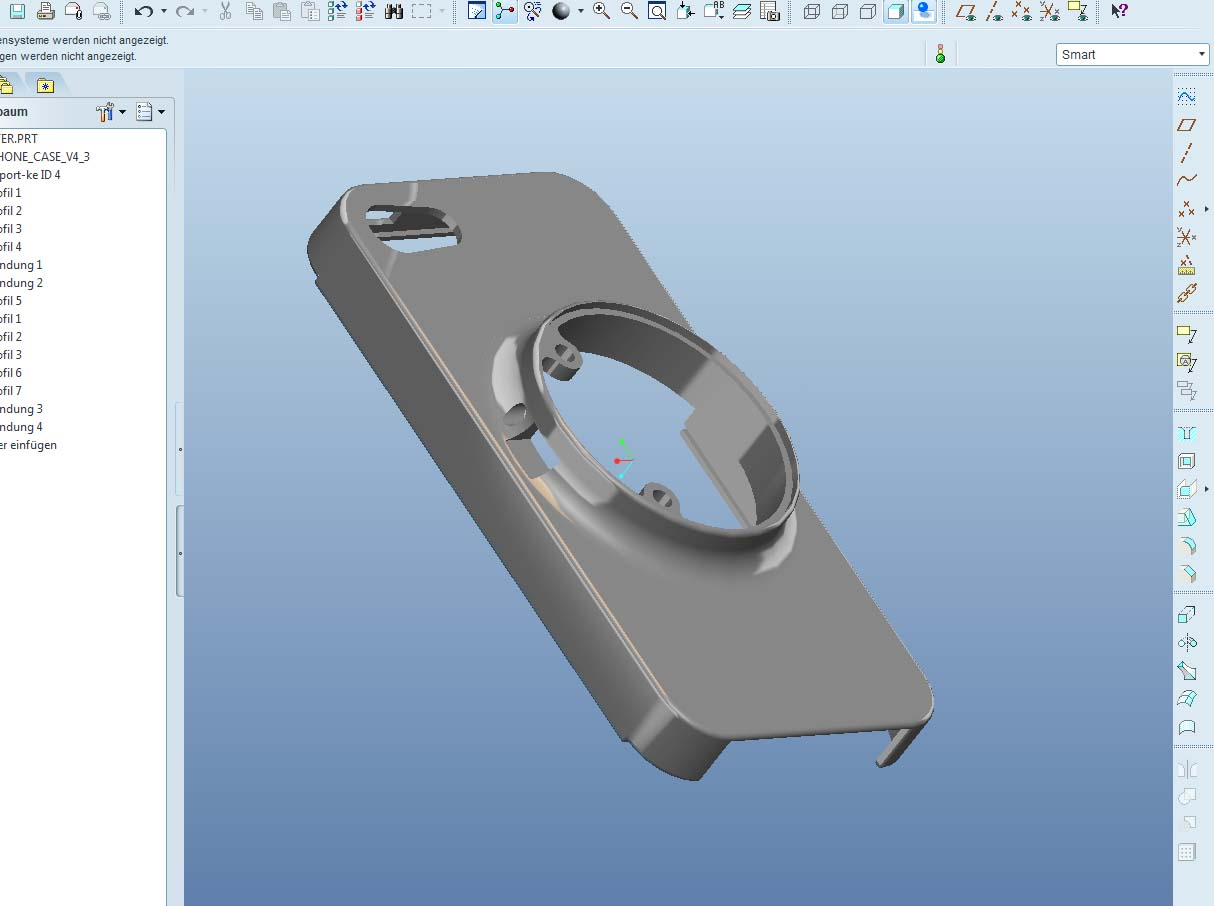Click the 'er einfügen' insert marker

(28, 445)
